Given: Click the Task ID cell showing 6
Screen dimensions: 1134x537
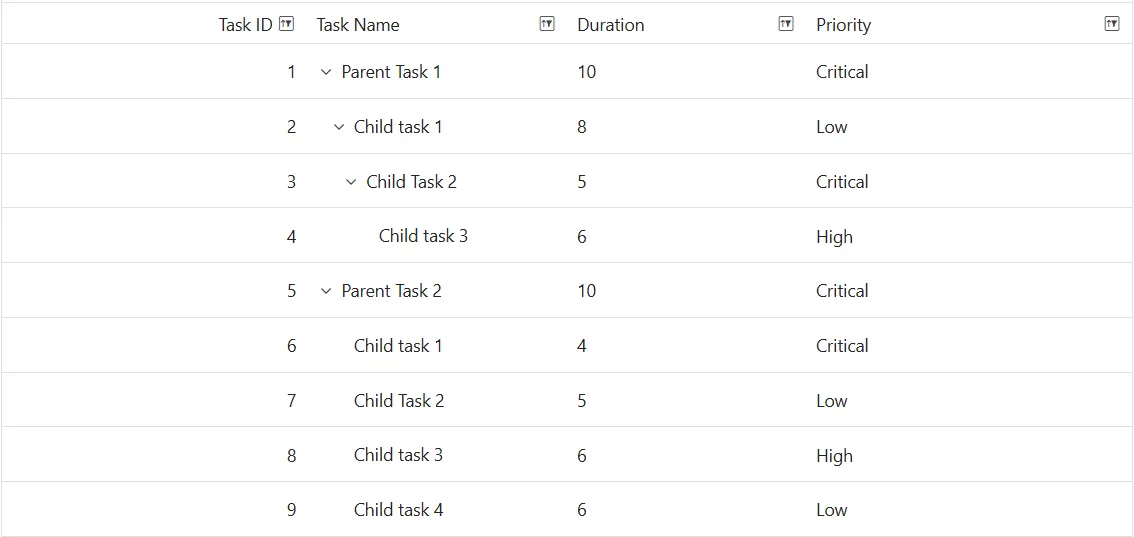Looking at the screenshot, I should pyautogui.click(x=154, y=345).
